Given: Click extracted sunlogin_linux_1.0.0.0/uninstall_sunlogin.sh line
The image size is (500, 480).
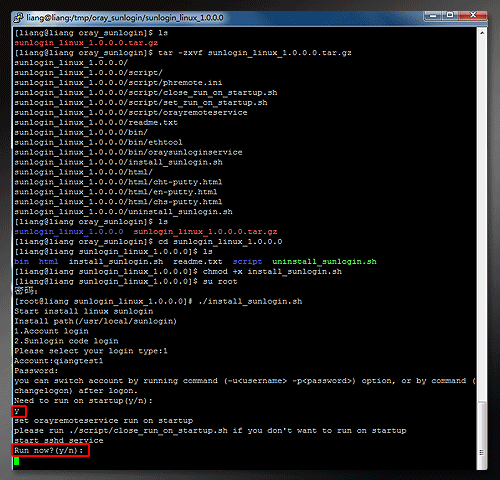Looking at the screenshot, I should [123, 212].
